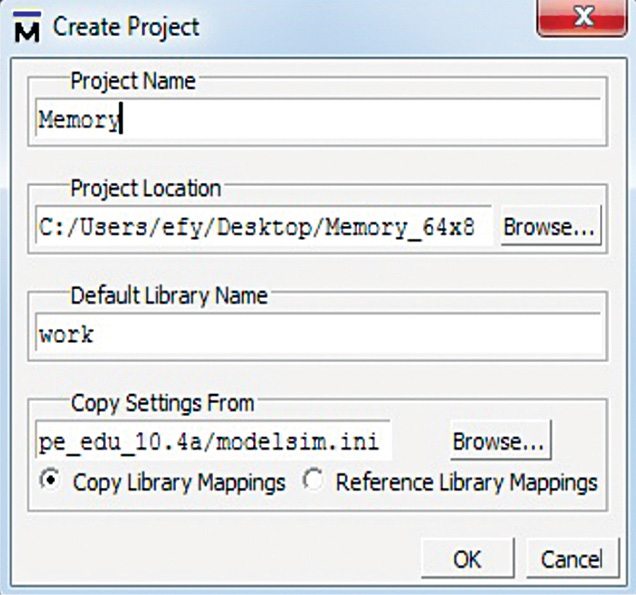This screenshot has width=636, height=595.
Task: Click the "Default Library Name" group label
Action: point(168,296)
